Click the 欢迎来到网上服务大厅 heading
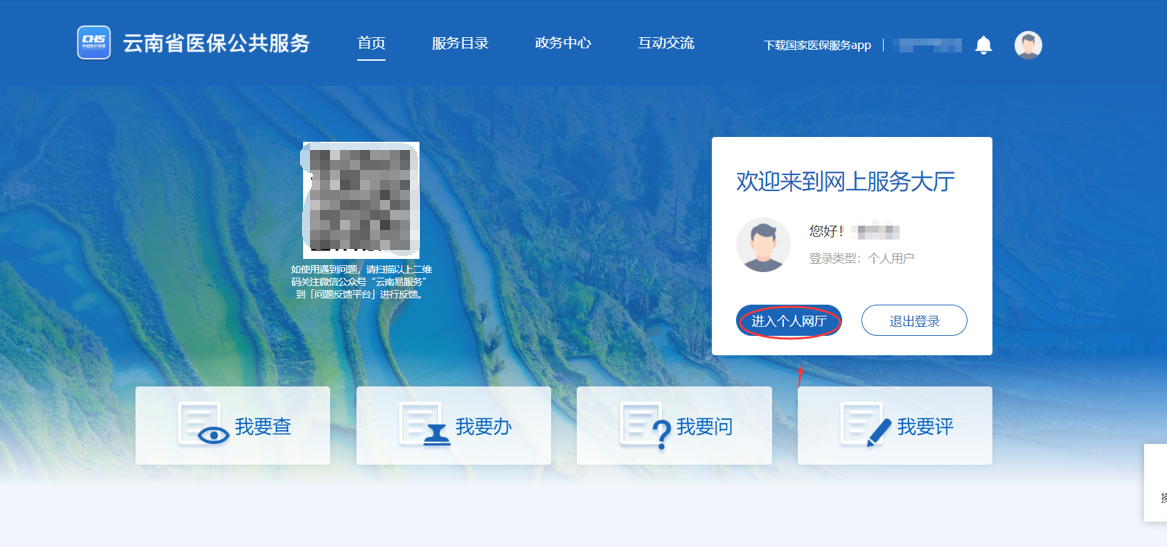Image resolution: width=1167 pixels, height=547 pixels. tap(845, 181)
